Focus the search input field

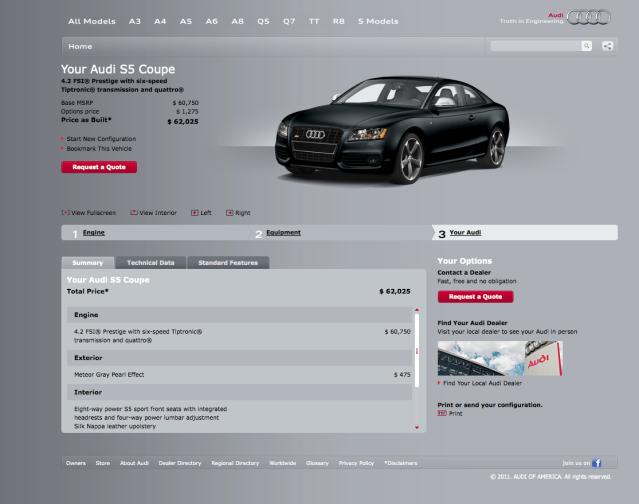tap(536, 46)
